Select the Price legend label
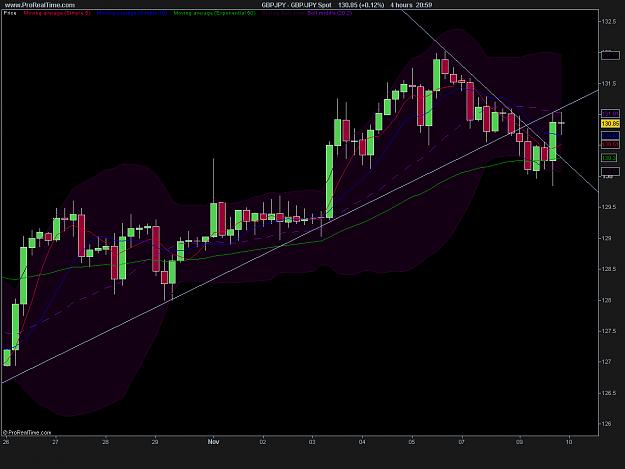625x469 pixels. click(x=10, y=13)
